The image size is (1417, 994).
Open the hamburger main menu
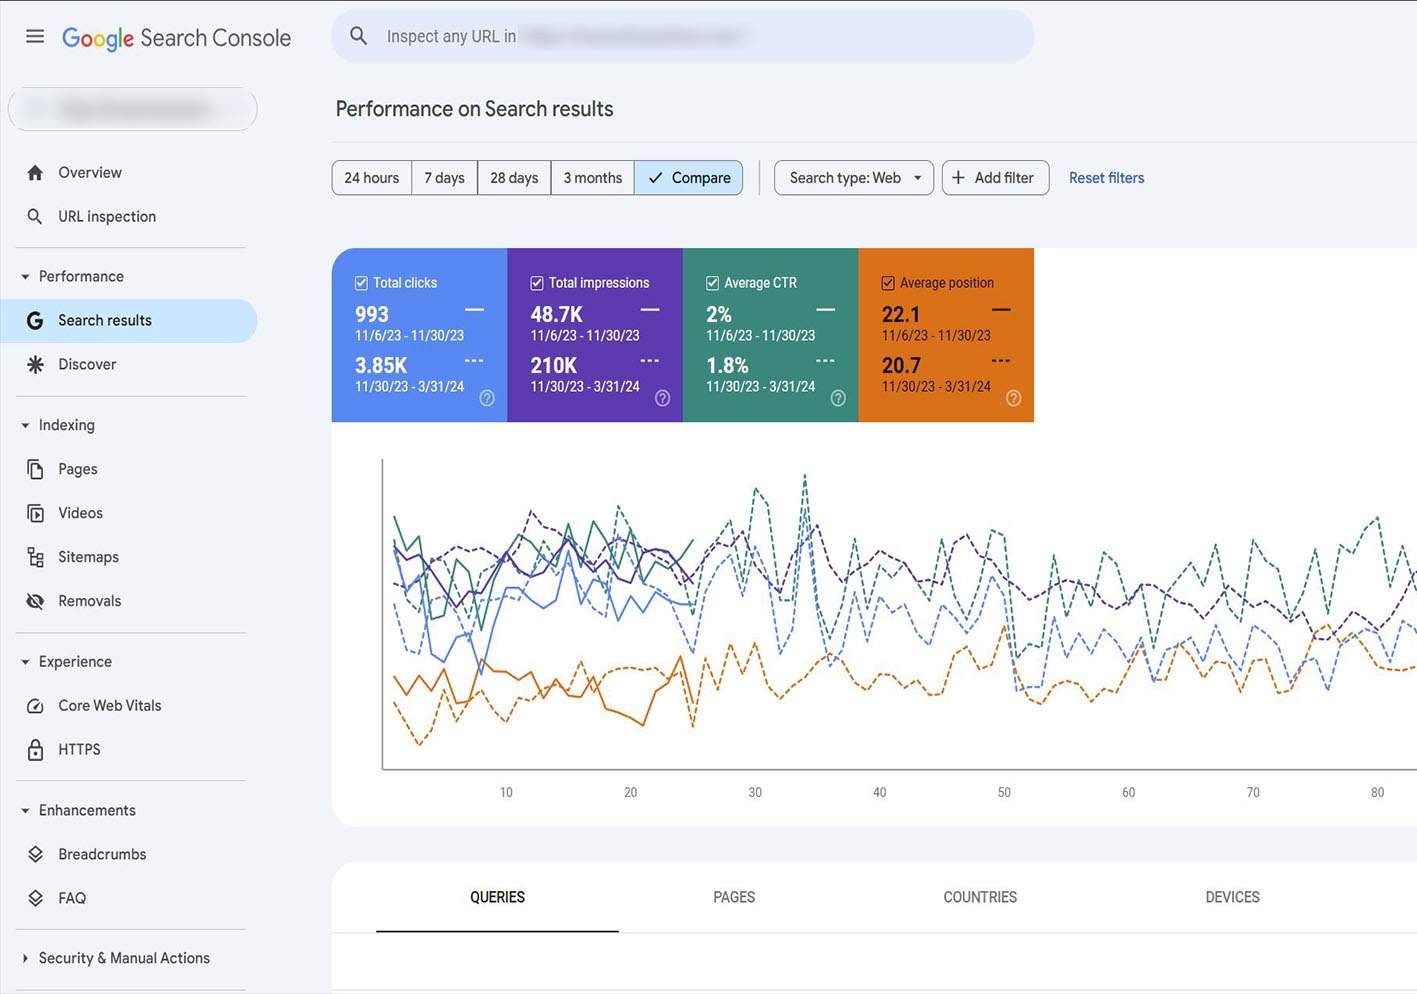coord(35,37)
